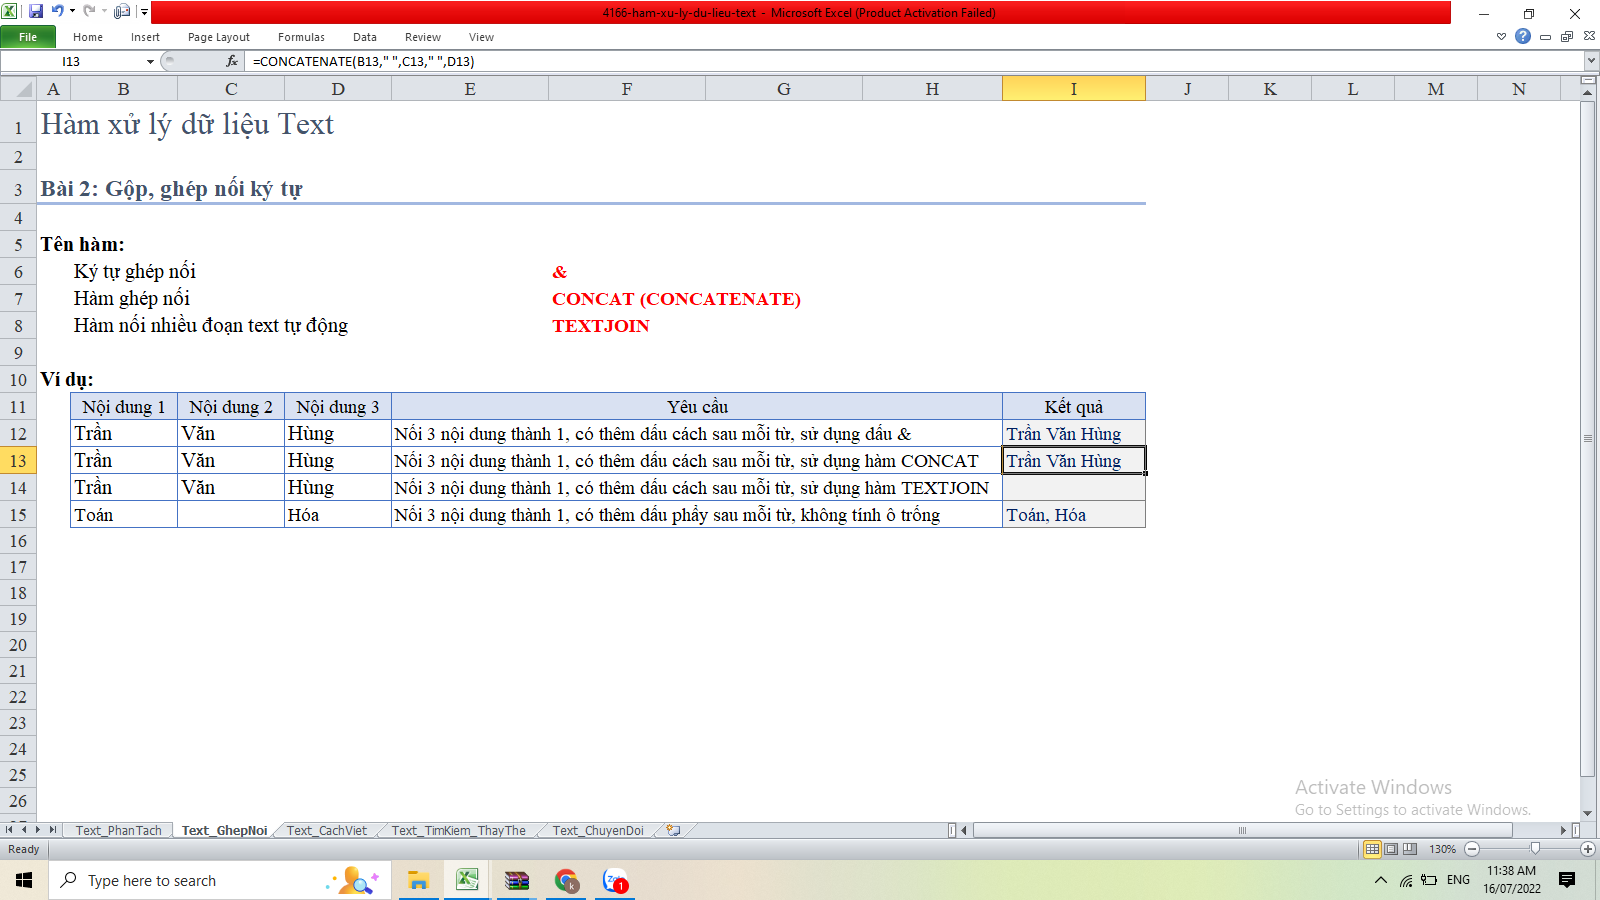Screen dimensions: 1600x900
Task: Click the zoom slider handle
Action: (1535, 849)
